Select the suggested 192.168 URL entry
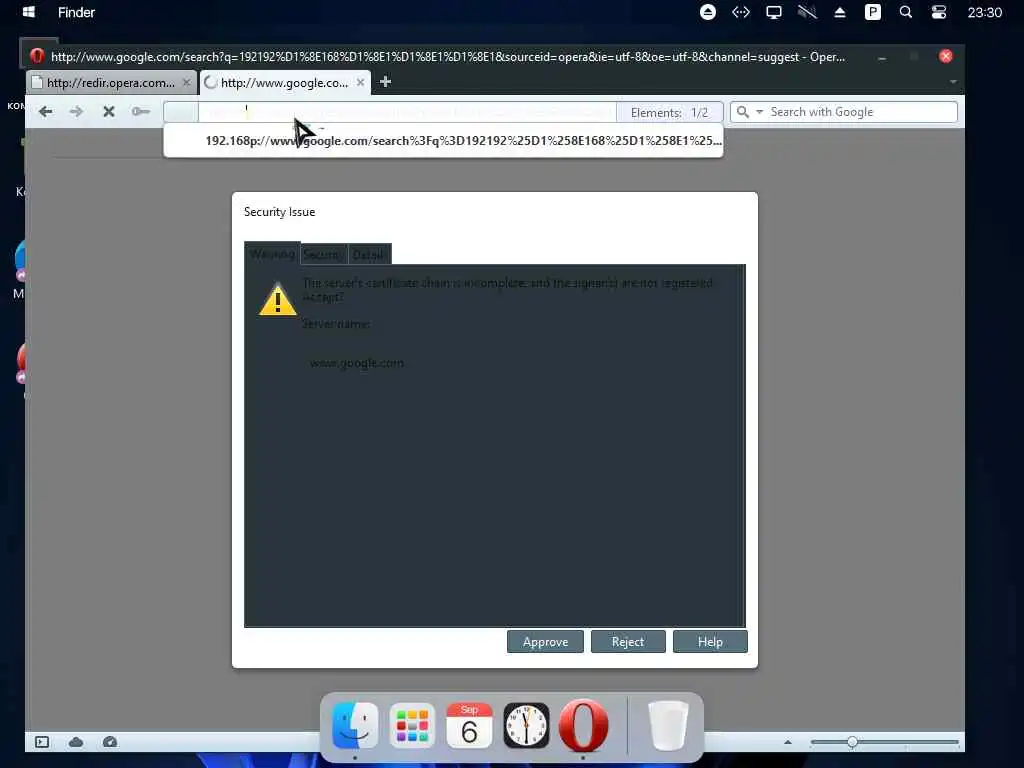 [443, 140]
